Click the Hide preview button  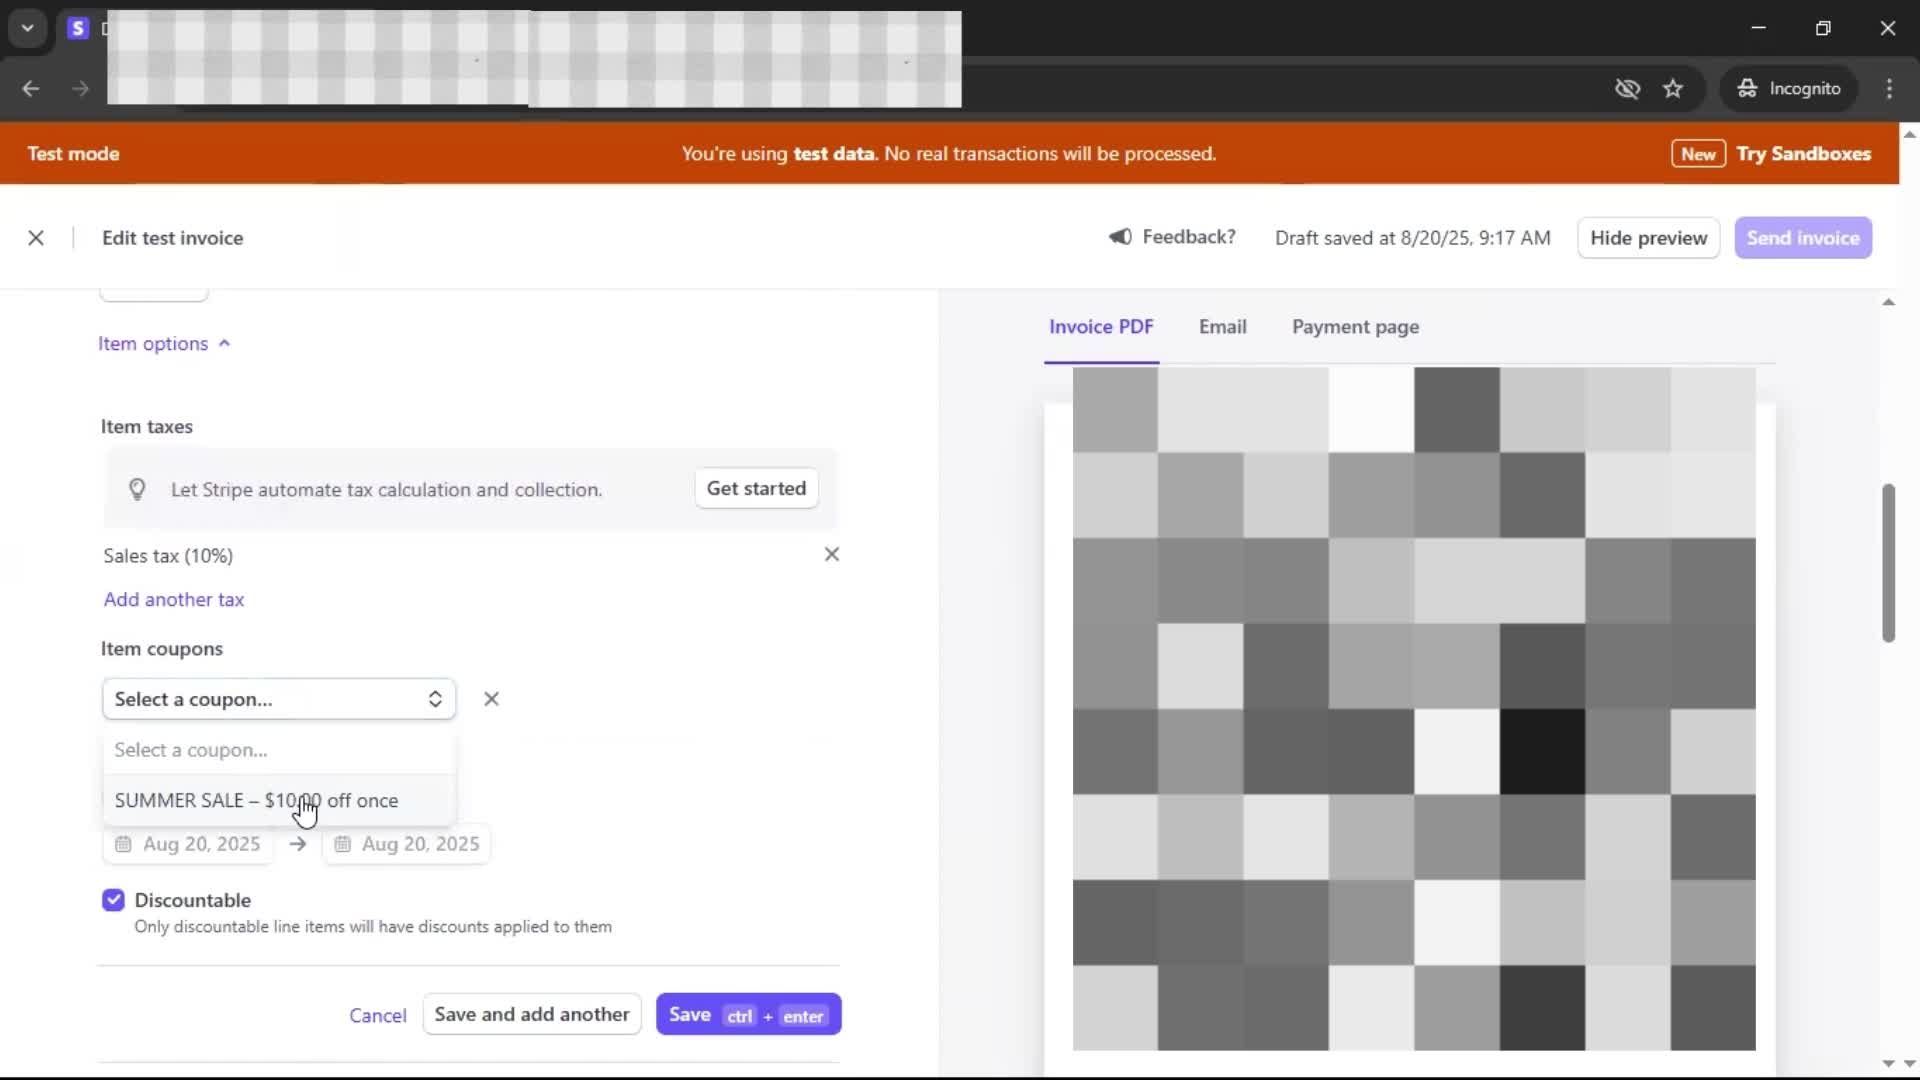pos(1648,238)
